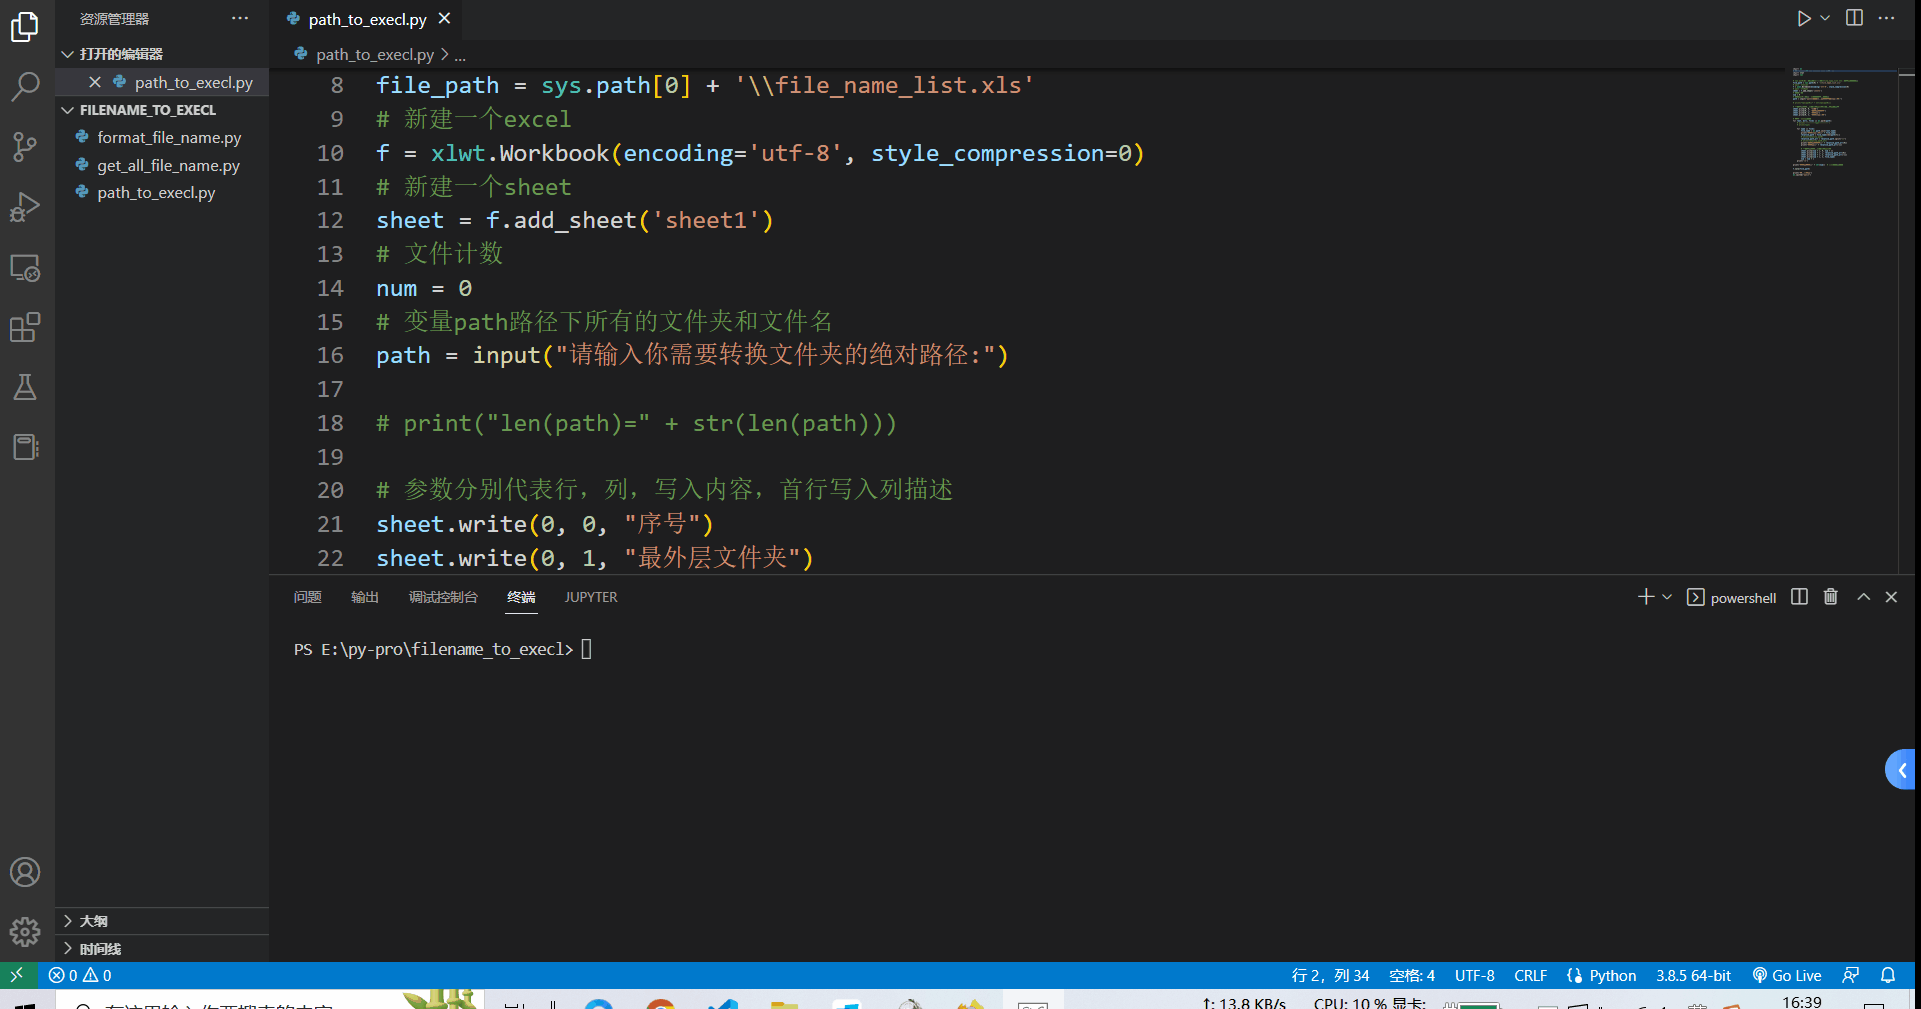Click the xlwt.Workbook code line

[760, 154]
